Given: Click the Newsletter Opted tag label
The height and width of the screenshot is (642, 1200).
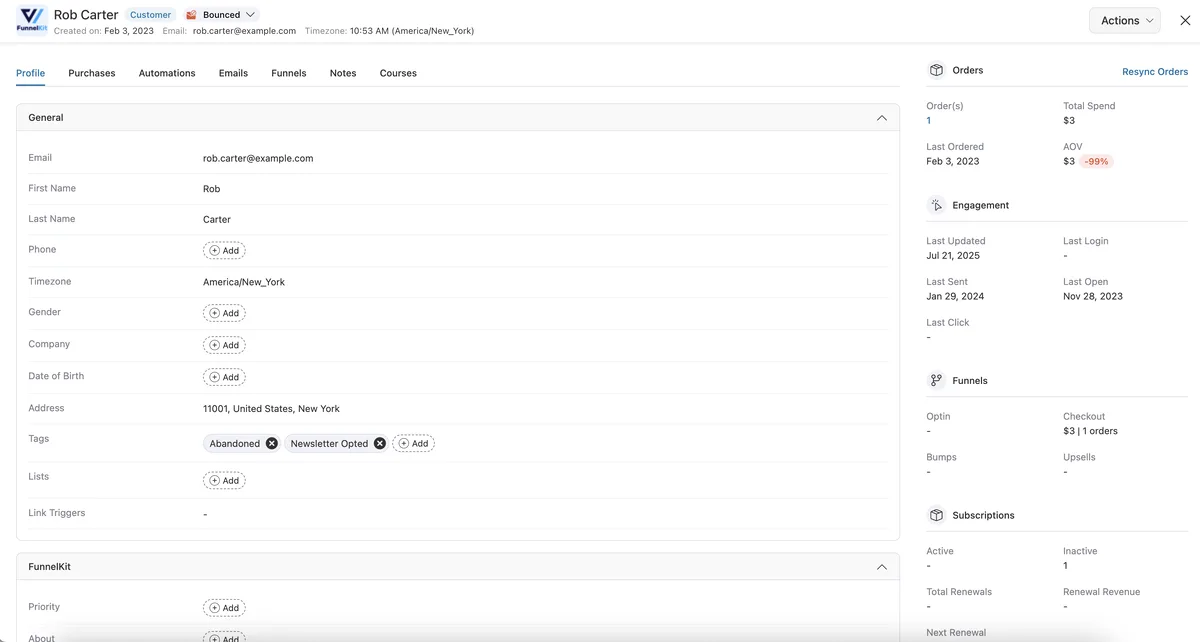Looking at the screenshot, I should [x=329, y=443].
